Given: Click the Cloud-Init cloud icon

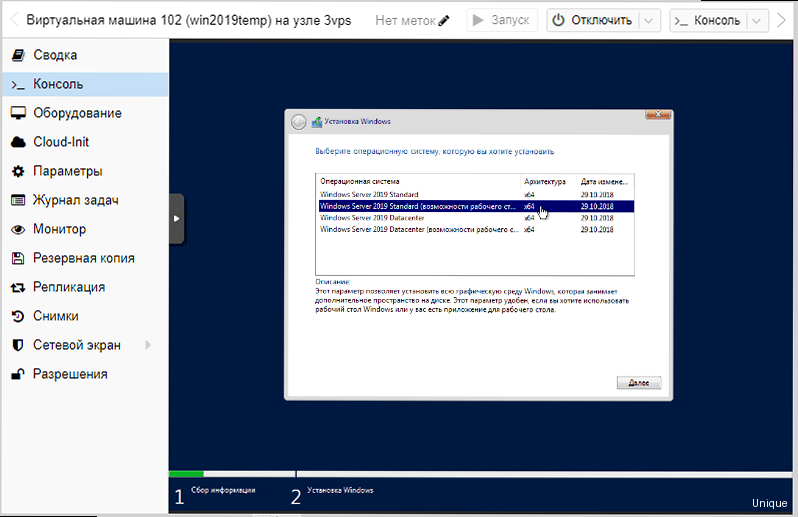Looking at the screenshot, I should tap(17, 142).
